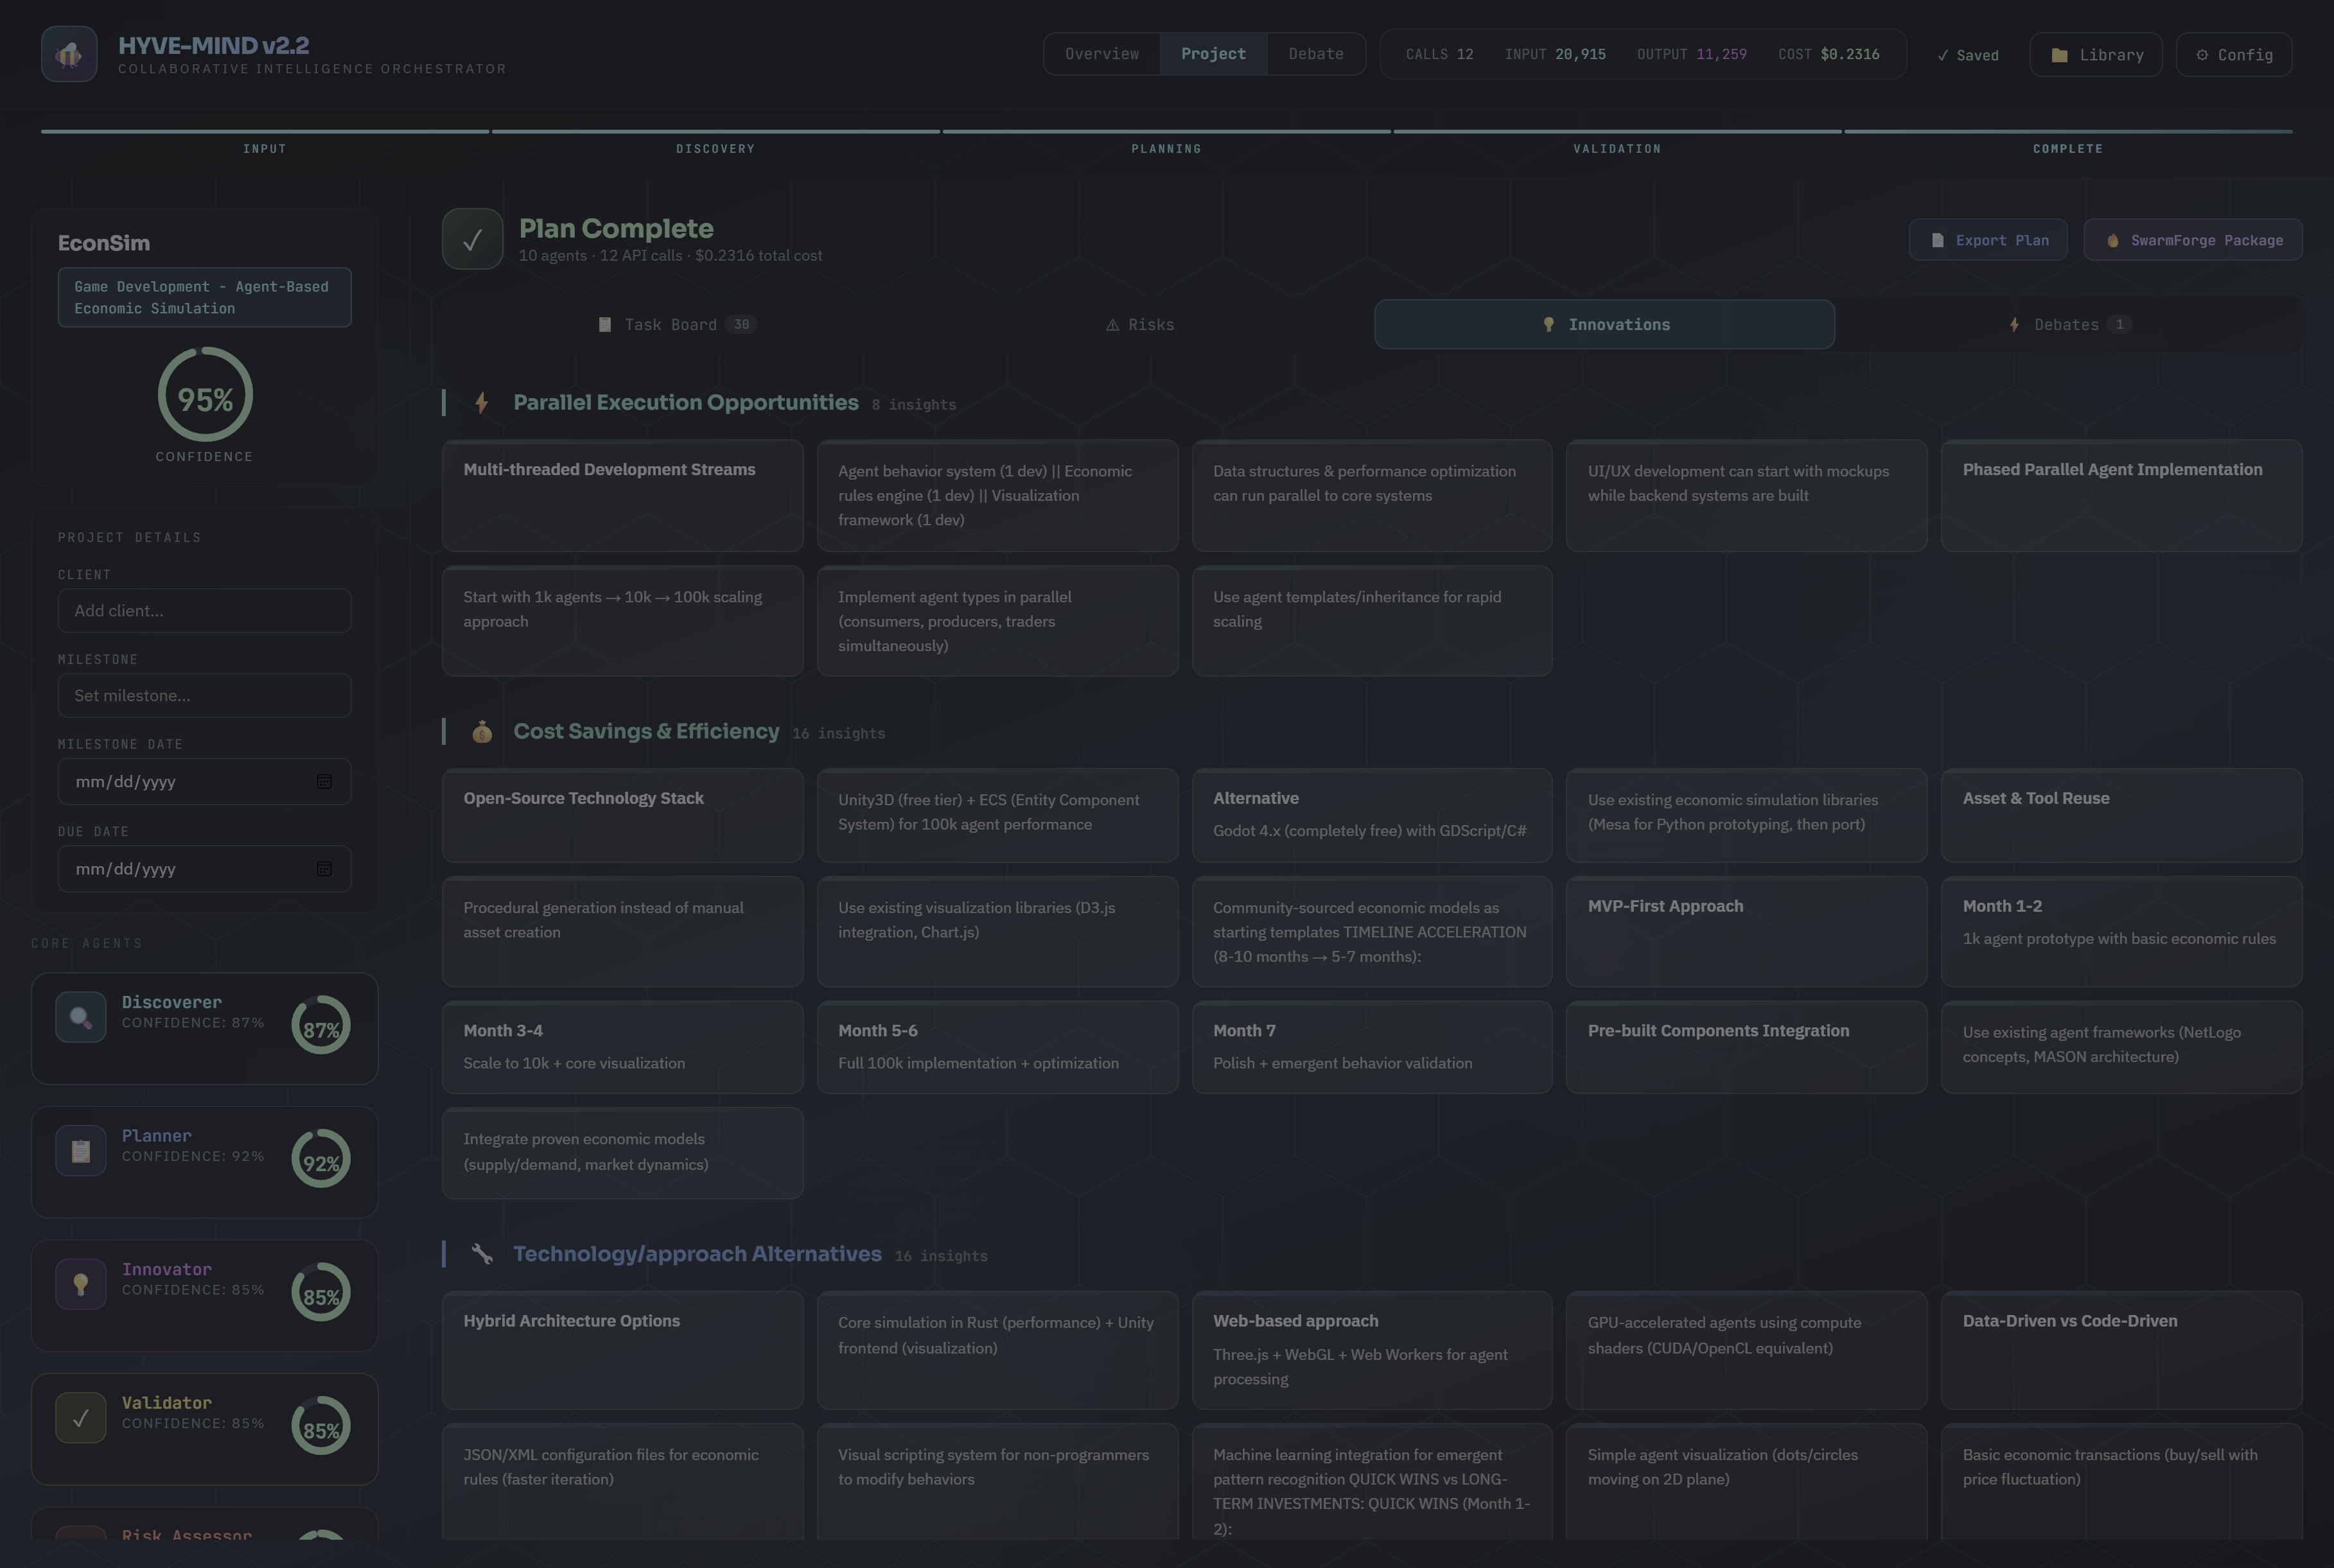Screen dimensions: 2334x1568
Task: Click the SwarmForge Package button
Action: 2192,241
